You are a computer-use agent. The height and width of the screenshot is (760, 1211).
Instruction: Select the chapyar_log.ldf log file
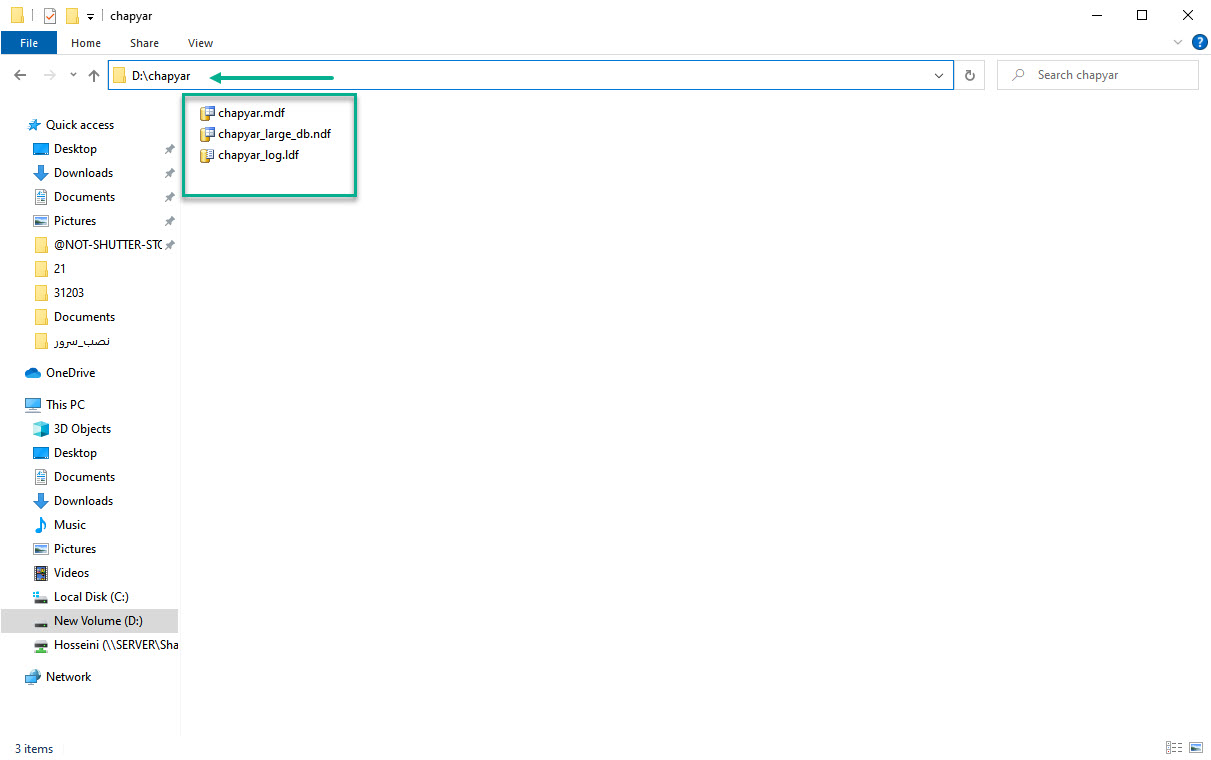250,155
